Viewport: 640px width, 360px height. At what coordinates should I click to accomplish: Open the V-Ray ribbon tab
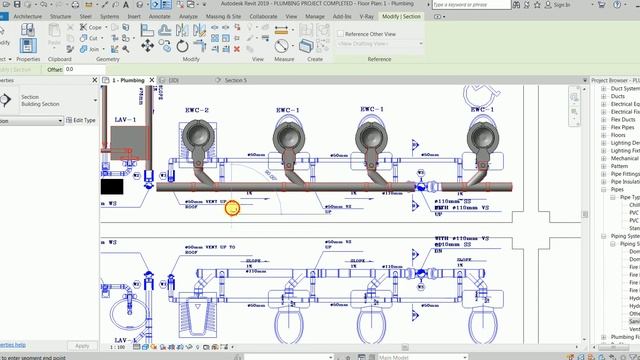click(366, 17)
